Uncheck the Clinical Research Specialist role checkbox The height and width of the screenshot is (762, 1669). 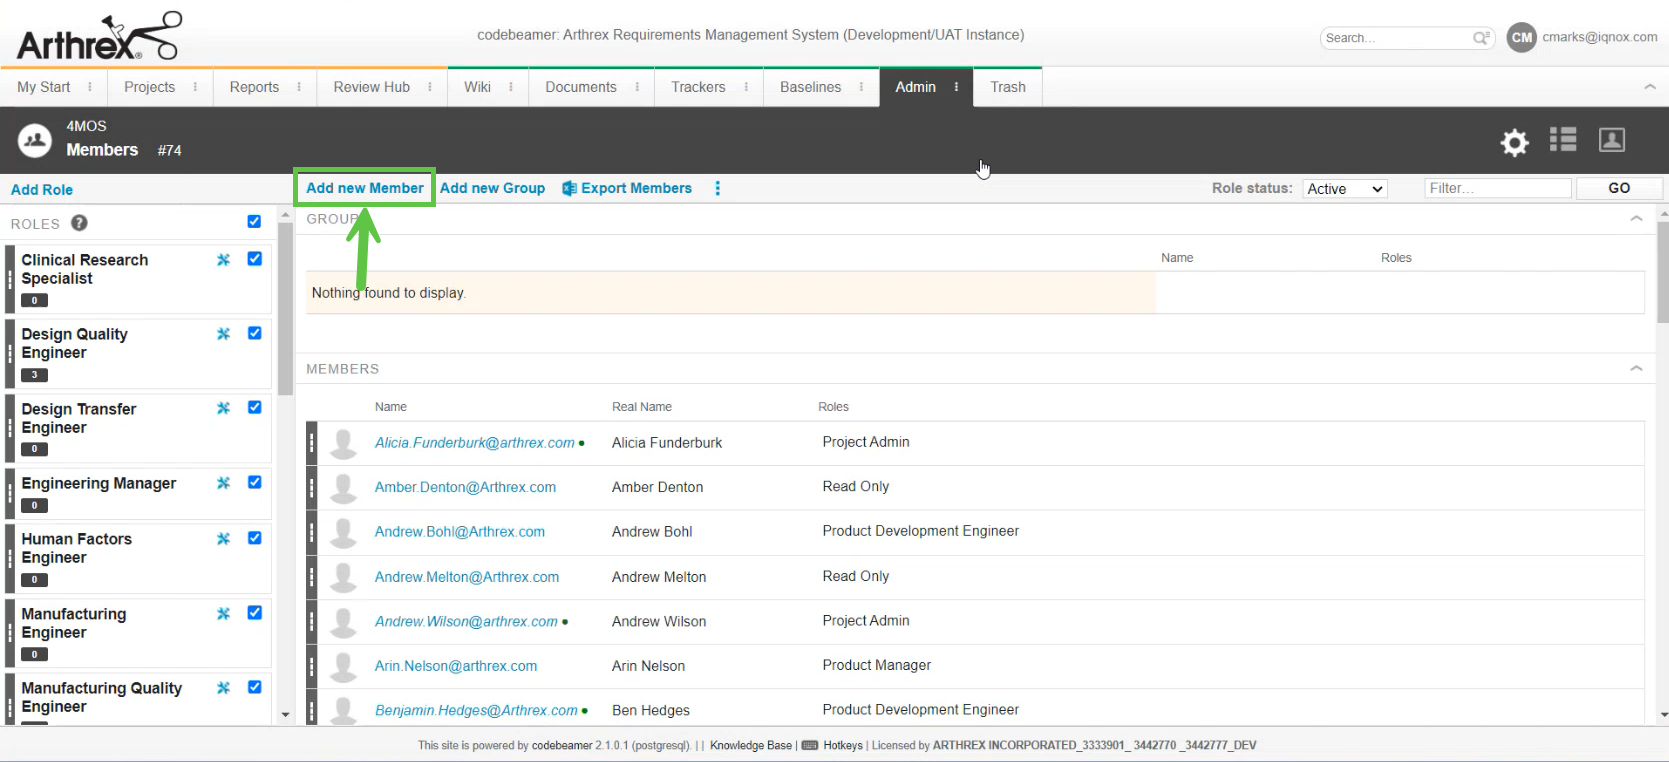click(x=254, y=259)
